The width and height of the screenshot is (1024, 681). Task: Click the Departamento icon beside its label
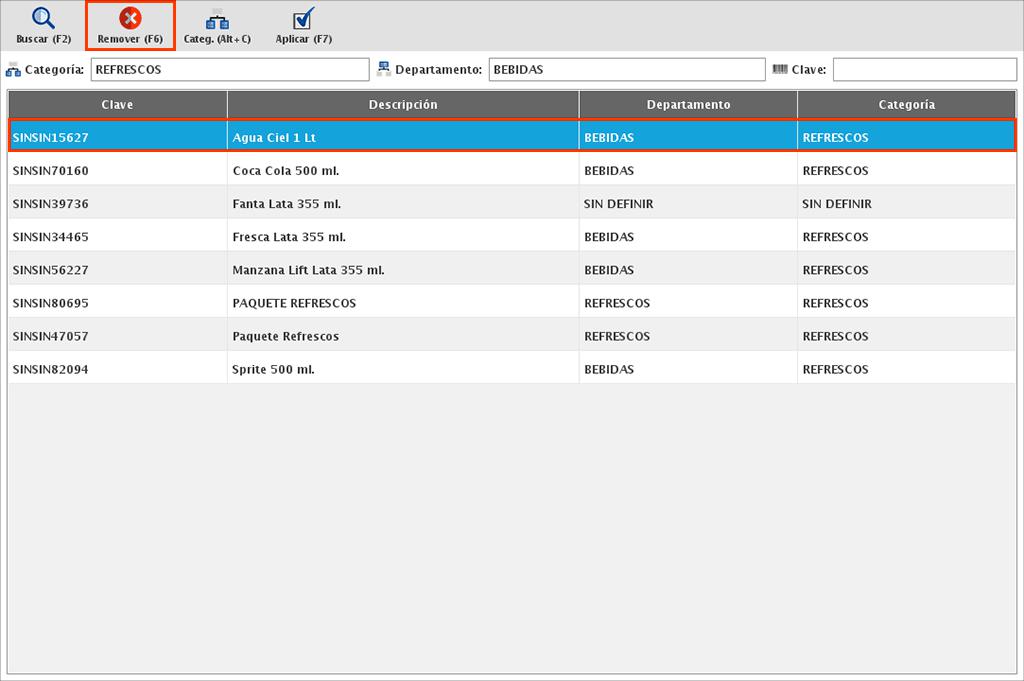point(384,70)
